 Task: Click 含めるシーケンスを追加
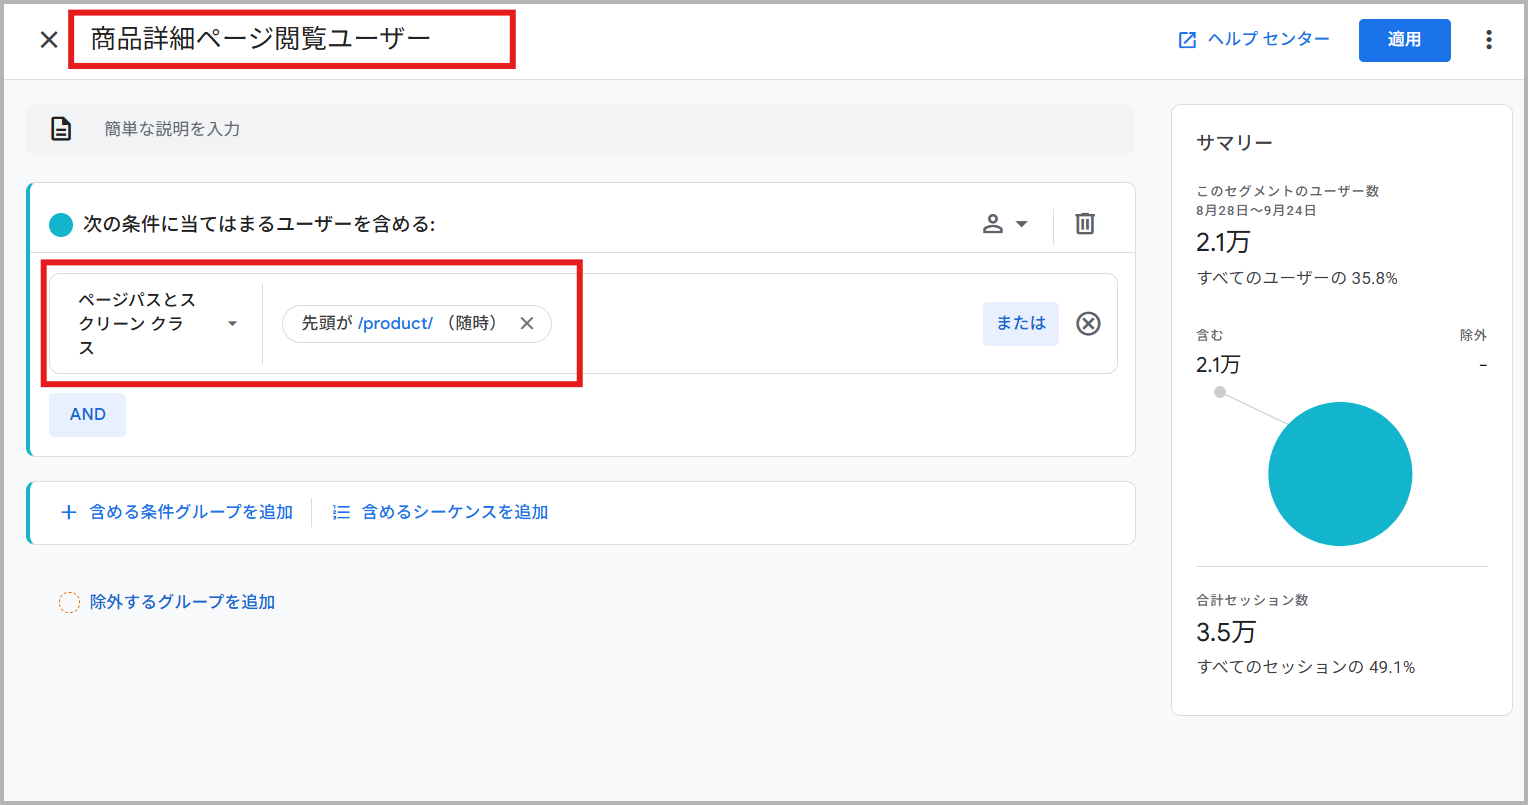coord(441,512)
